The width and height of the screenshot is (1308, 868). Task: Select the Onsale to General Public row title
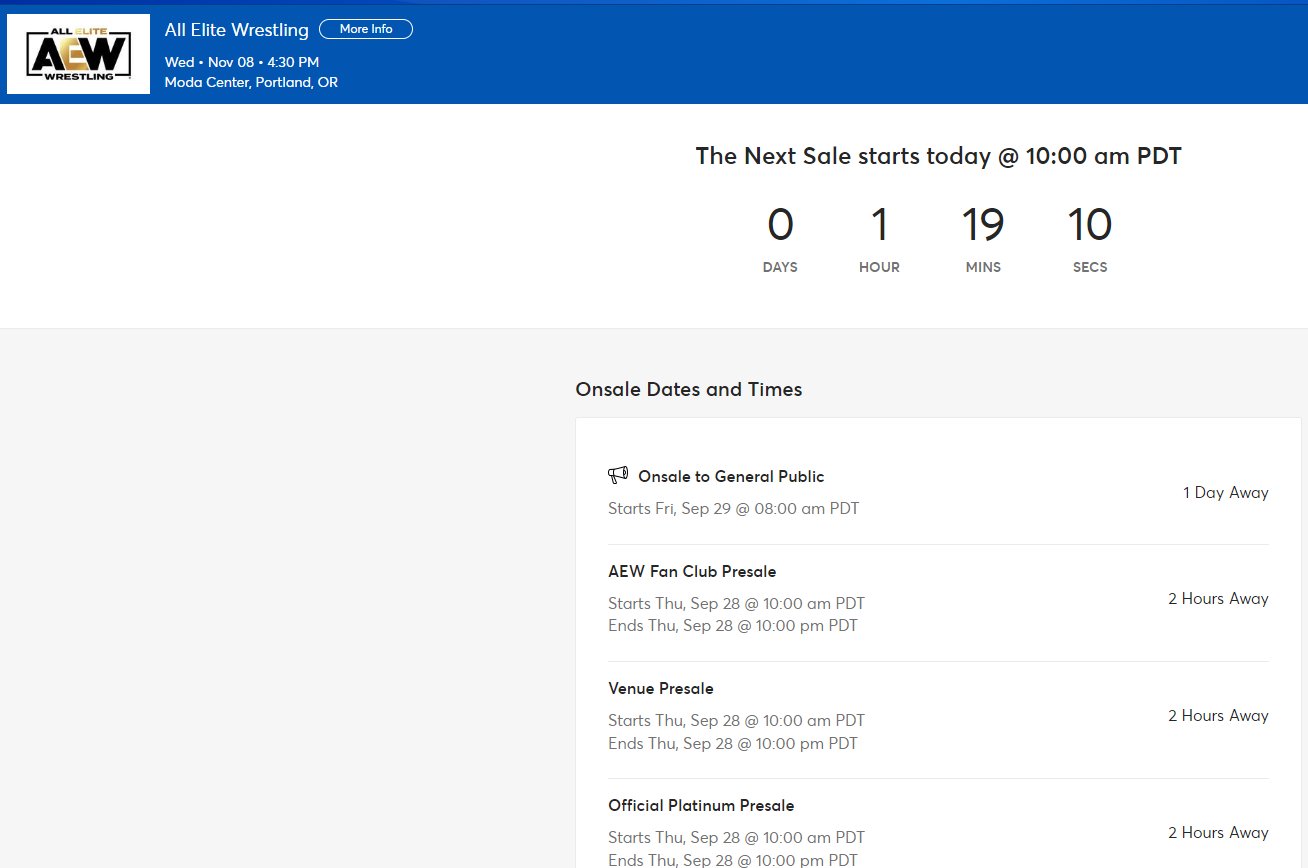[x=731, y=476]
